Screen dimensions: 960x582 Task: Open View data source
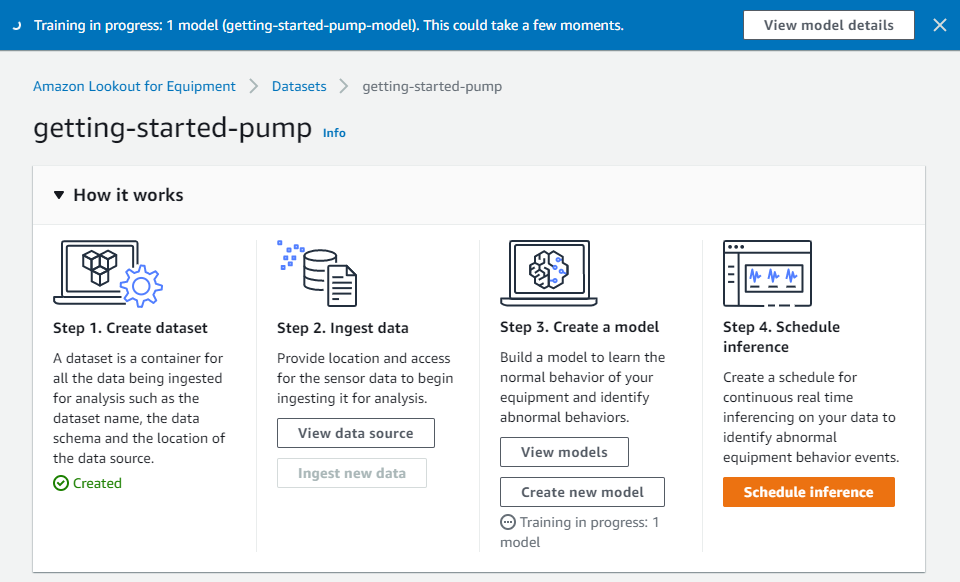click(x=356, y=433)
